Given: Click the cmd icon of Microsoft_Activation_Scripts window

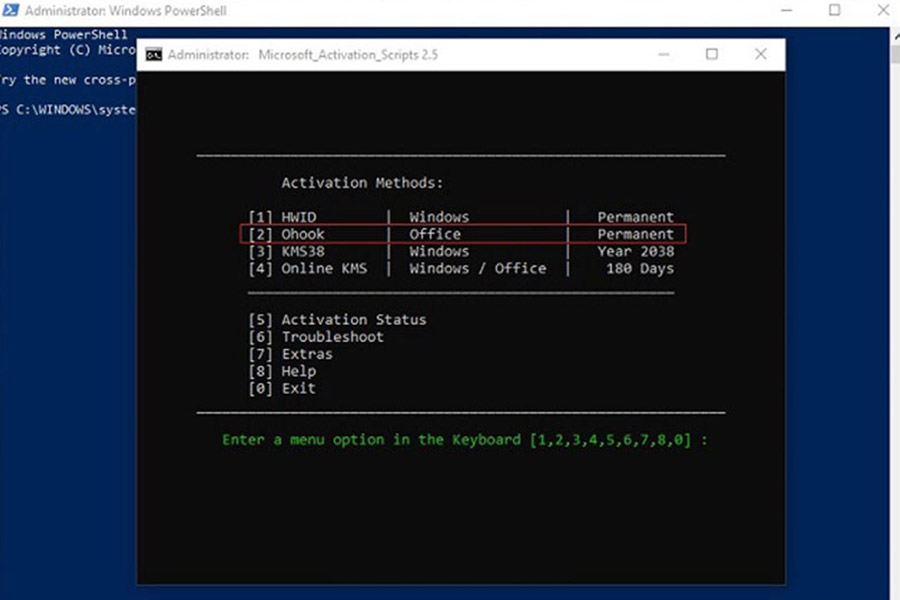Looking at the screenshot, I should click(x=154, y=55).
